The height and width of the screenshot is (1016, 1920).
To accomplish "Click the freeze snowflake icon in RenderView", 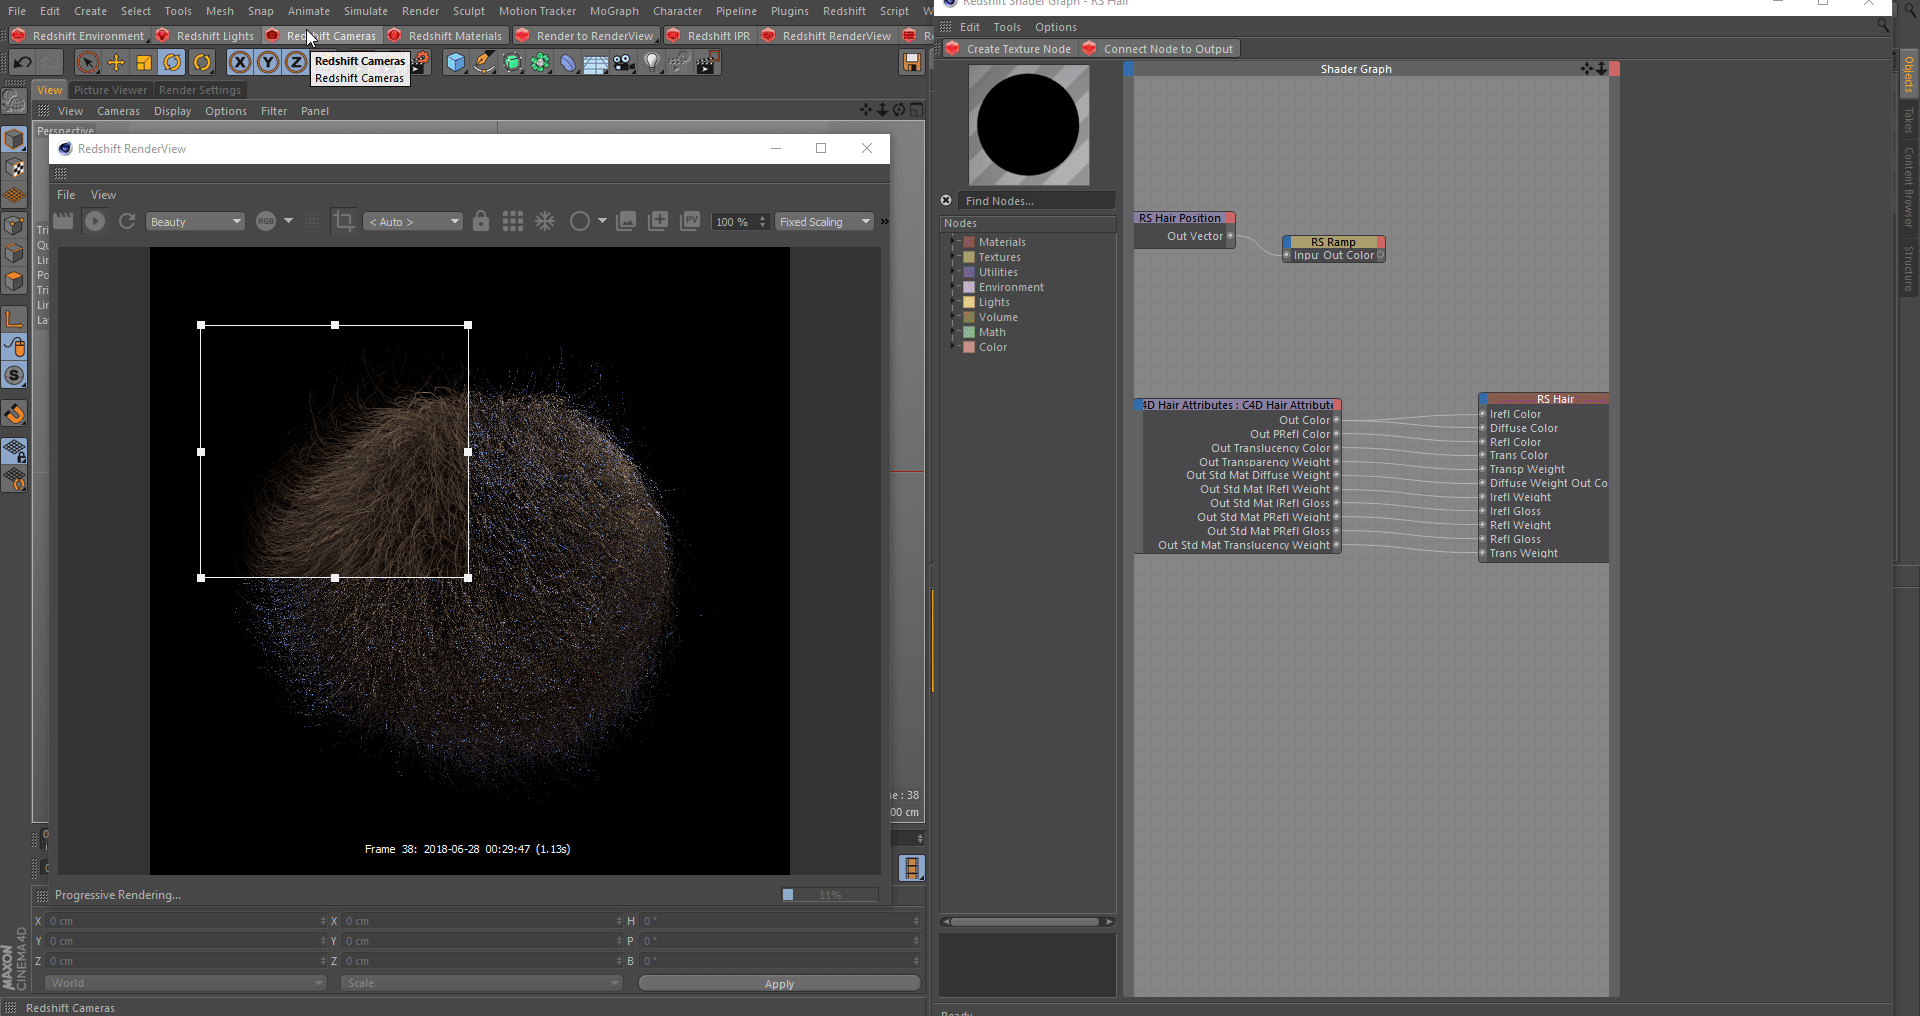I will coord(545,221).
